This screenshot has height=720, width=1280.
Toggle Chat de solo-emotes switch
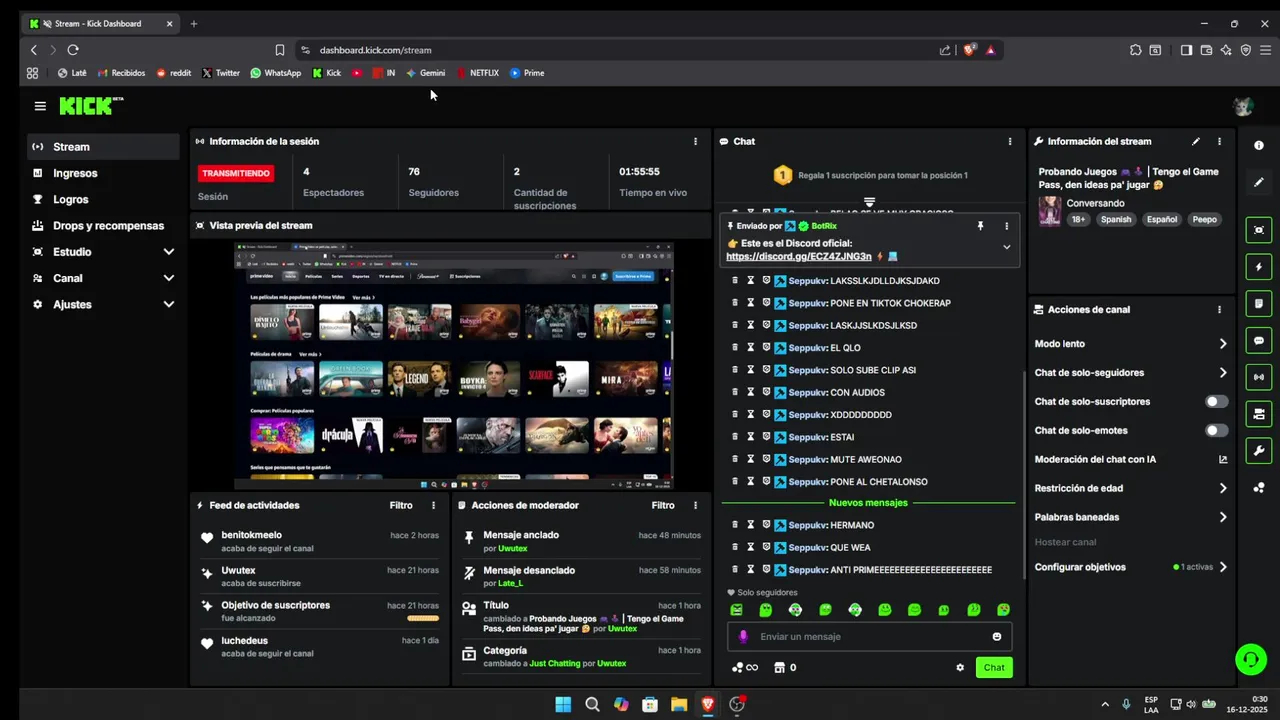pos(1216,431)
